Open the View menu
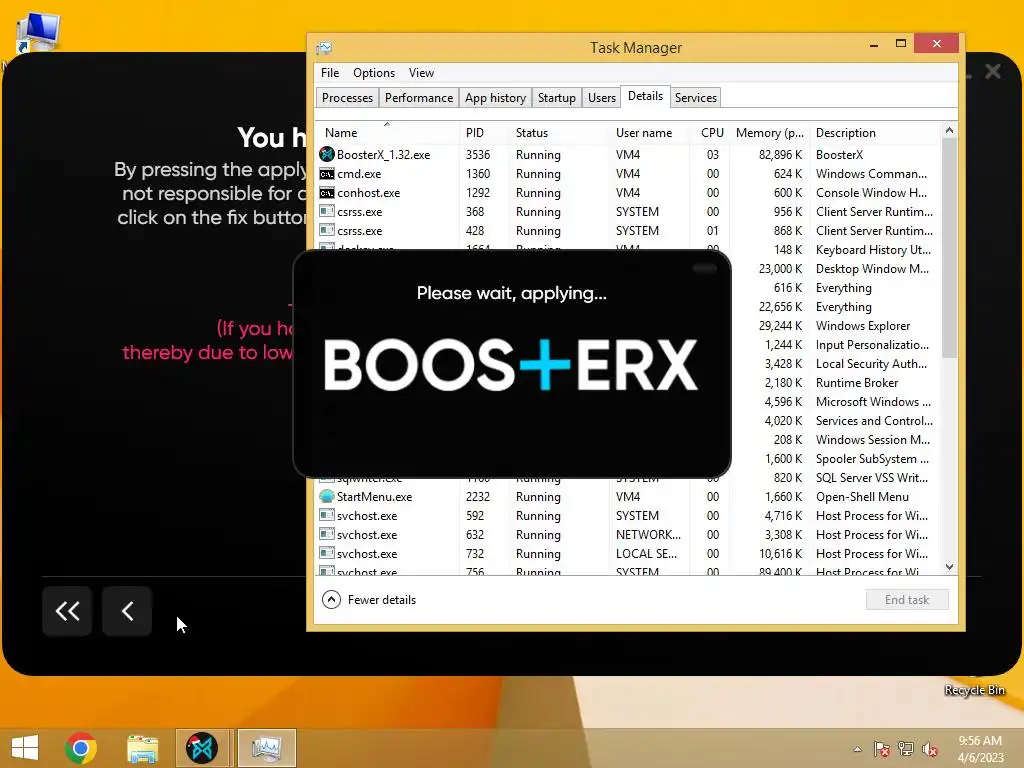Screen dimensions: 1024x768 pyautogui.click(x=421, y=72)
